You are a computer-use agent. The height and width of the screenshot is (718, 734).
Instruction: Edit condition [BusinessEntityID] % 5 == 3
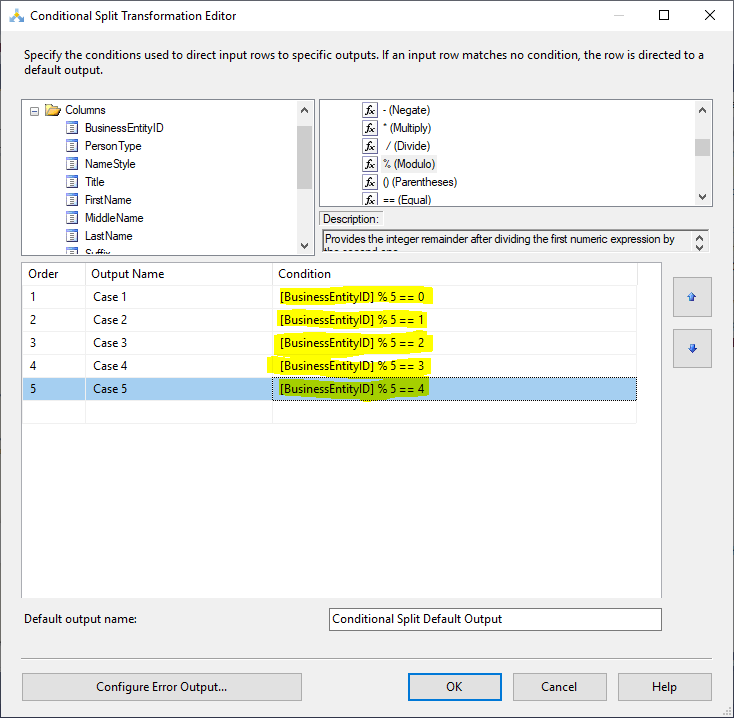[455, 366]
